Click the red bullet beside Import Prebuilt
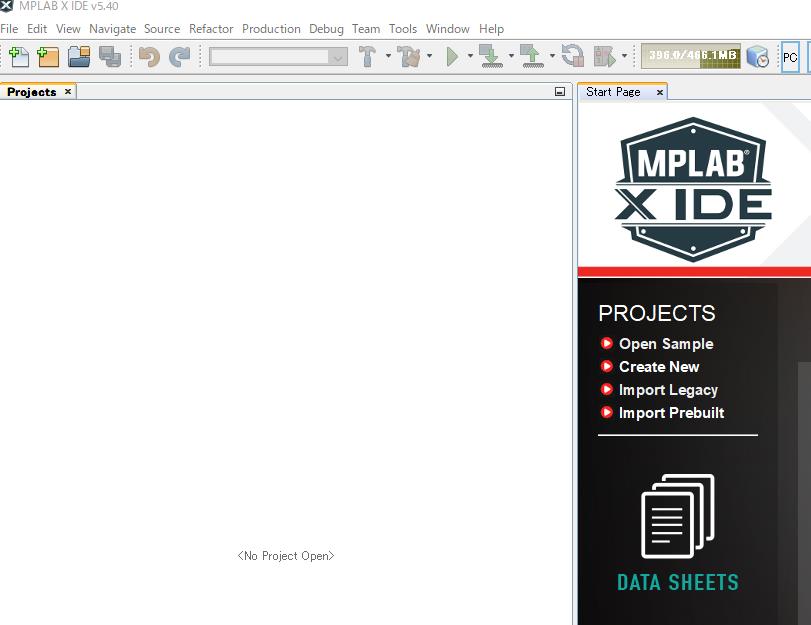Screen dimensions: 811x625 [x=606, y=412]
